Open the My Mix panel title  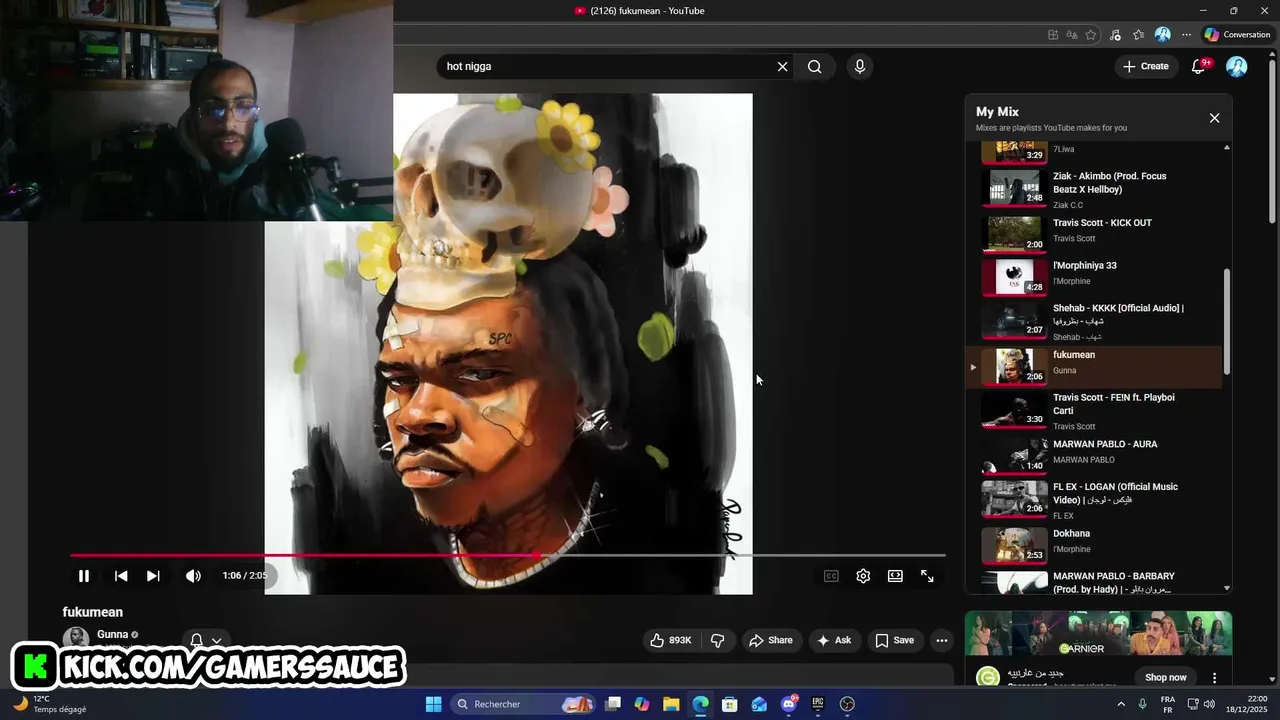click(x=997, y=112)
